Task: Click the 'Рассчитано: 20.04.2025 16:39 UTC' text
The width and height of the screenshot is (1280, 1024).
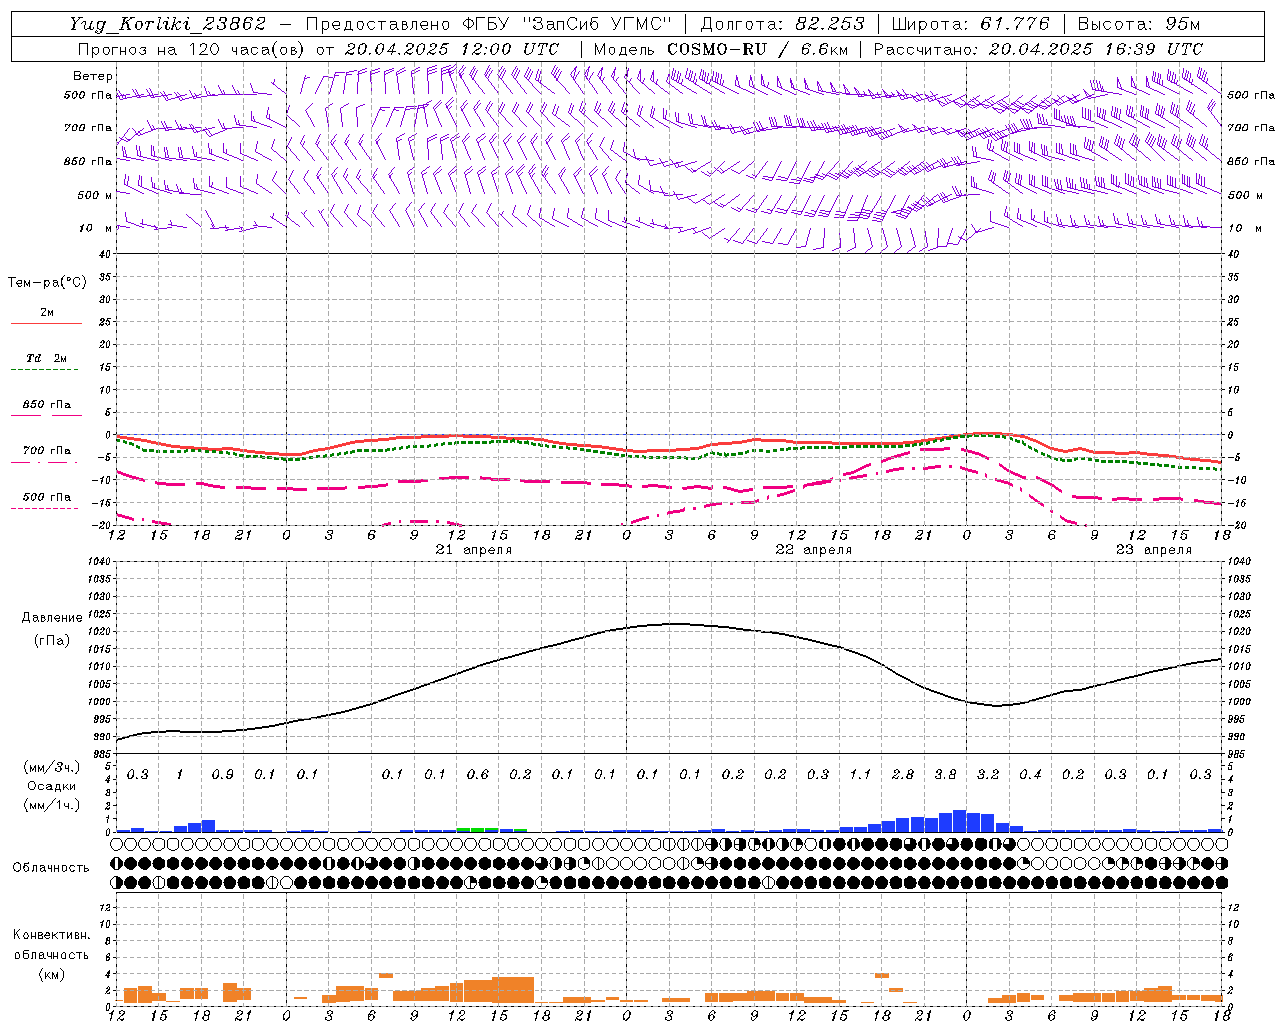Action: coord(1038,49)
